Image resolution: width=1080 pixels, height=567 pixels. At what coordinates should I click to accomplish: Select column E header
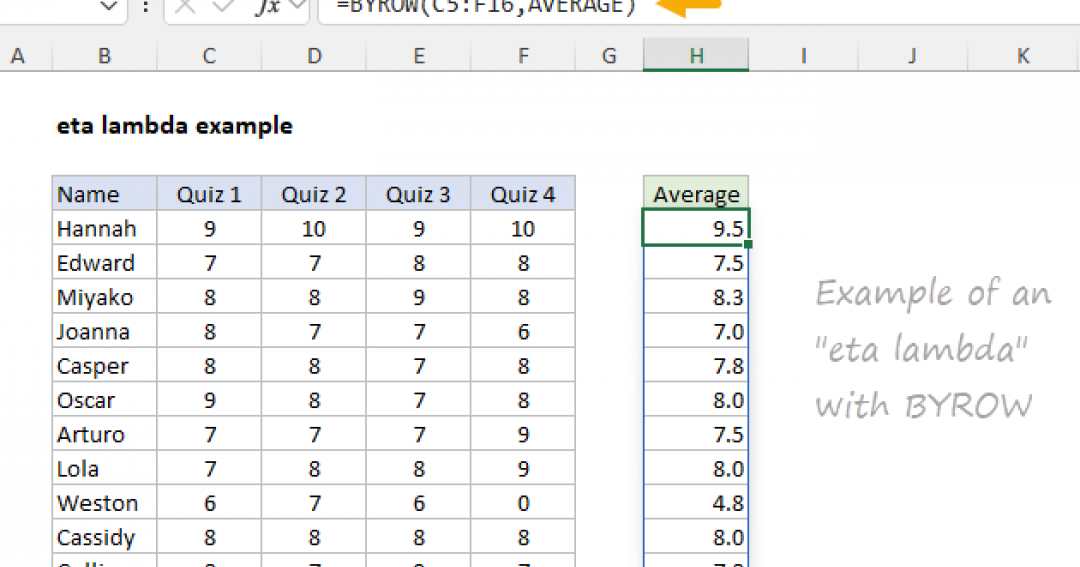pyautogui.click(x=419, y=55)
